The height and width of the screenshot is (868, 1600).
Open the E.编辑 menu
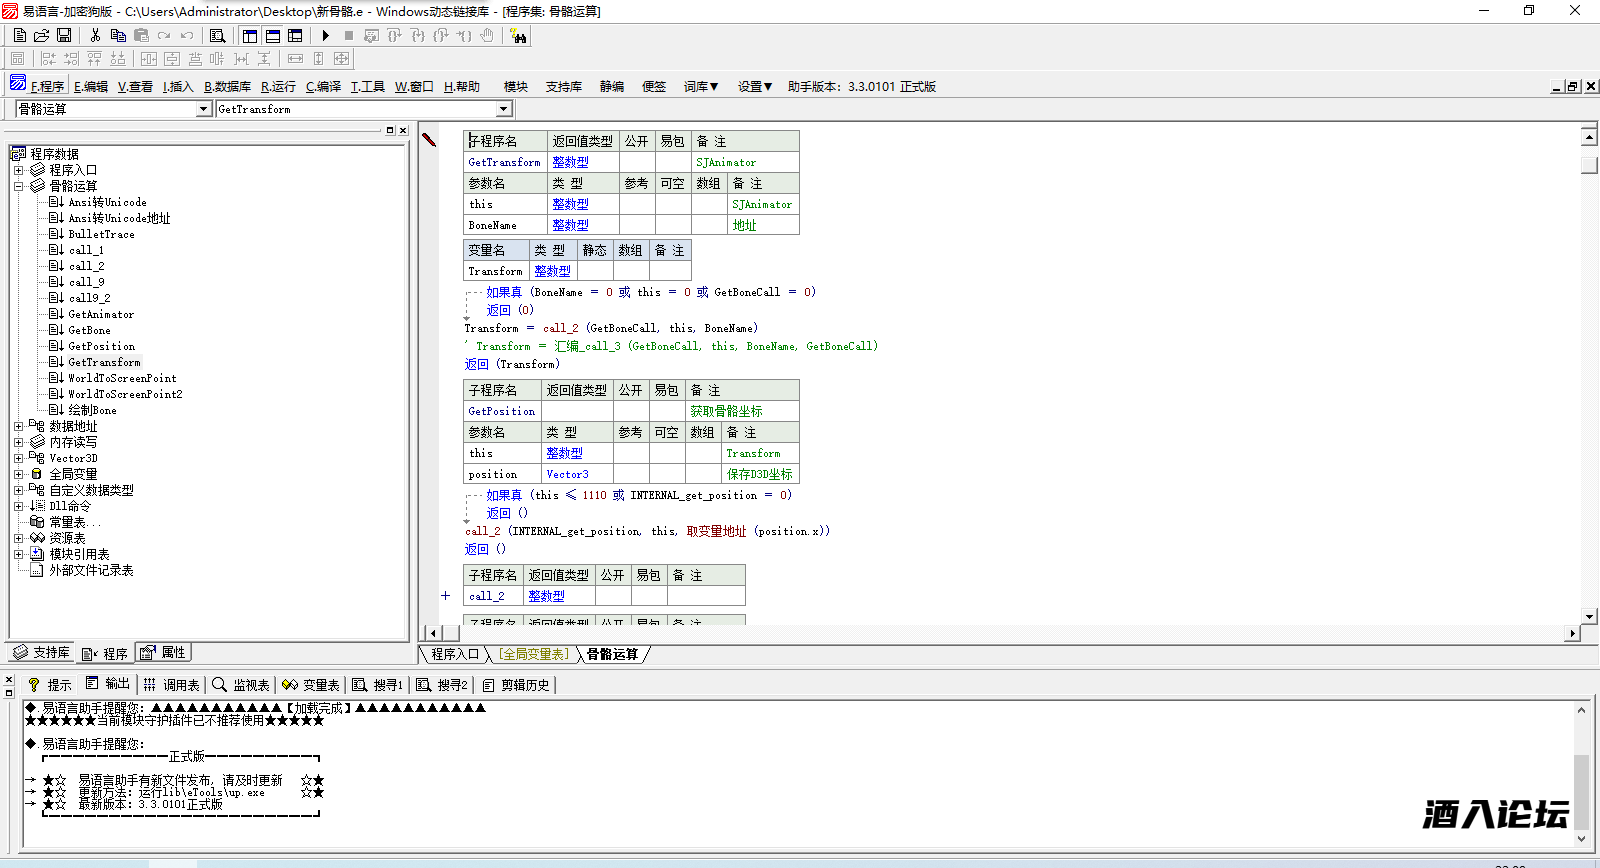(91, 86)
